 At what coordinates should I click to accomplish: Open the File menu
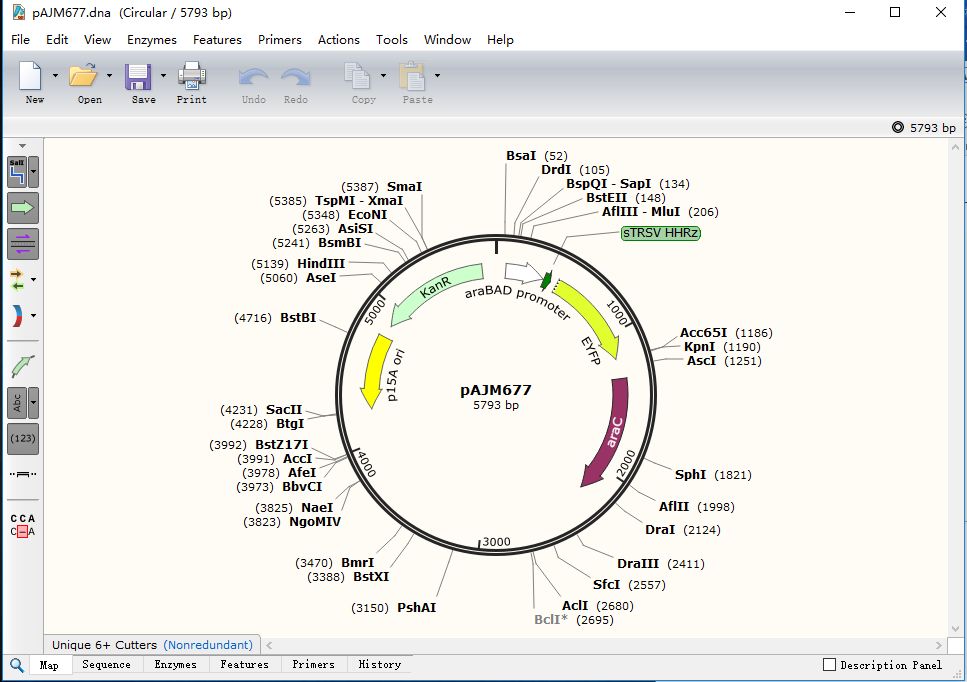pyautogui.click(x=20, y=39)
